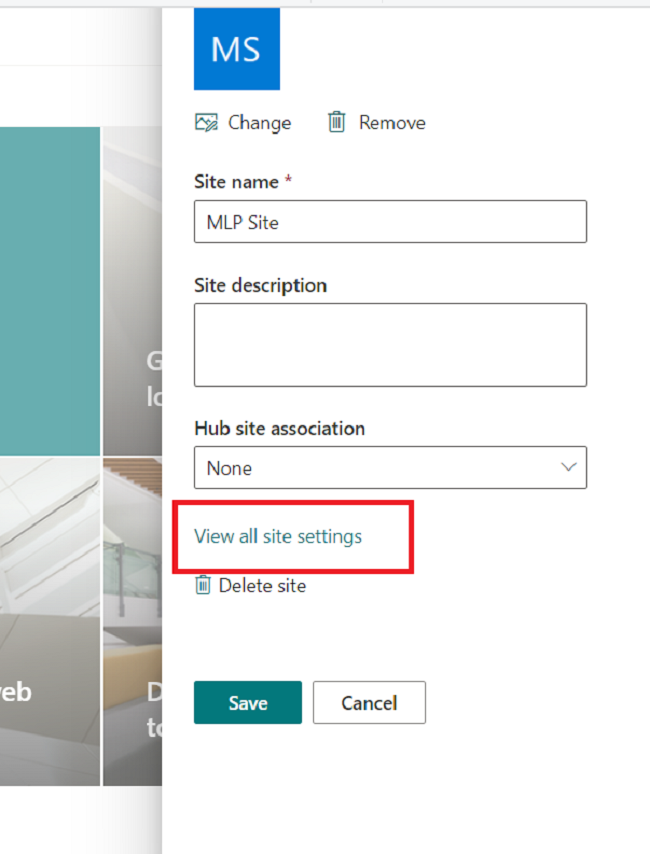The width and height of the screenshot is (650, 854).
Task: Click the Delete site trash icon
Action: click(x=203, y=585)
